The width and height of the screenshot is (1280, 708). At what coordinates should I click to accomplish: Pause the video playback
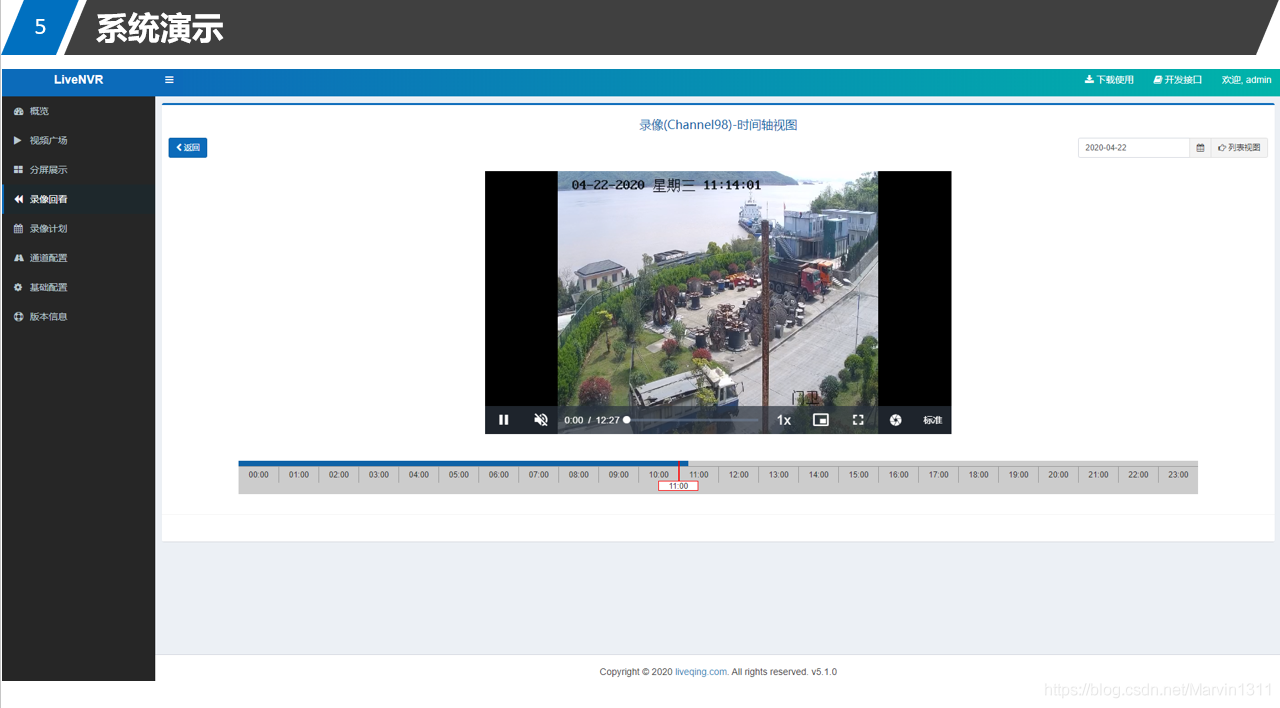coord(504,420)
